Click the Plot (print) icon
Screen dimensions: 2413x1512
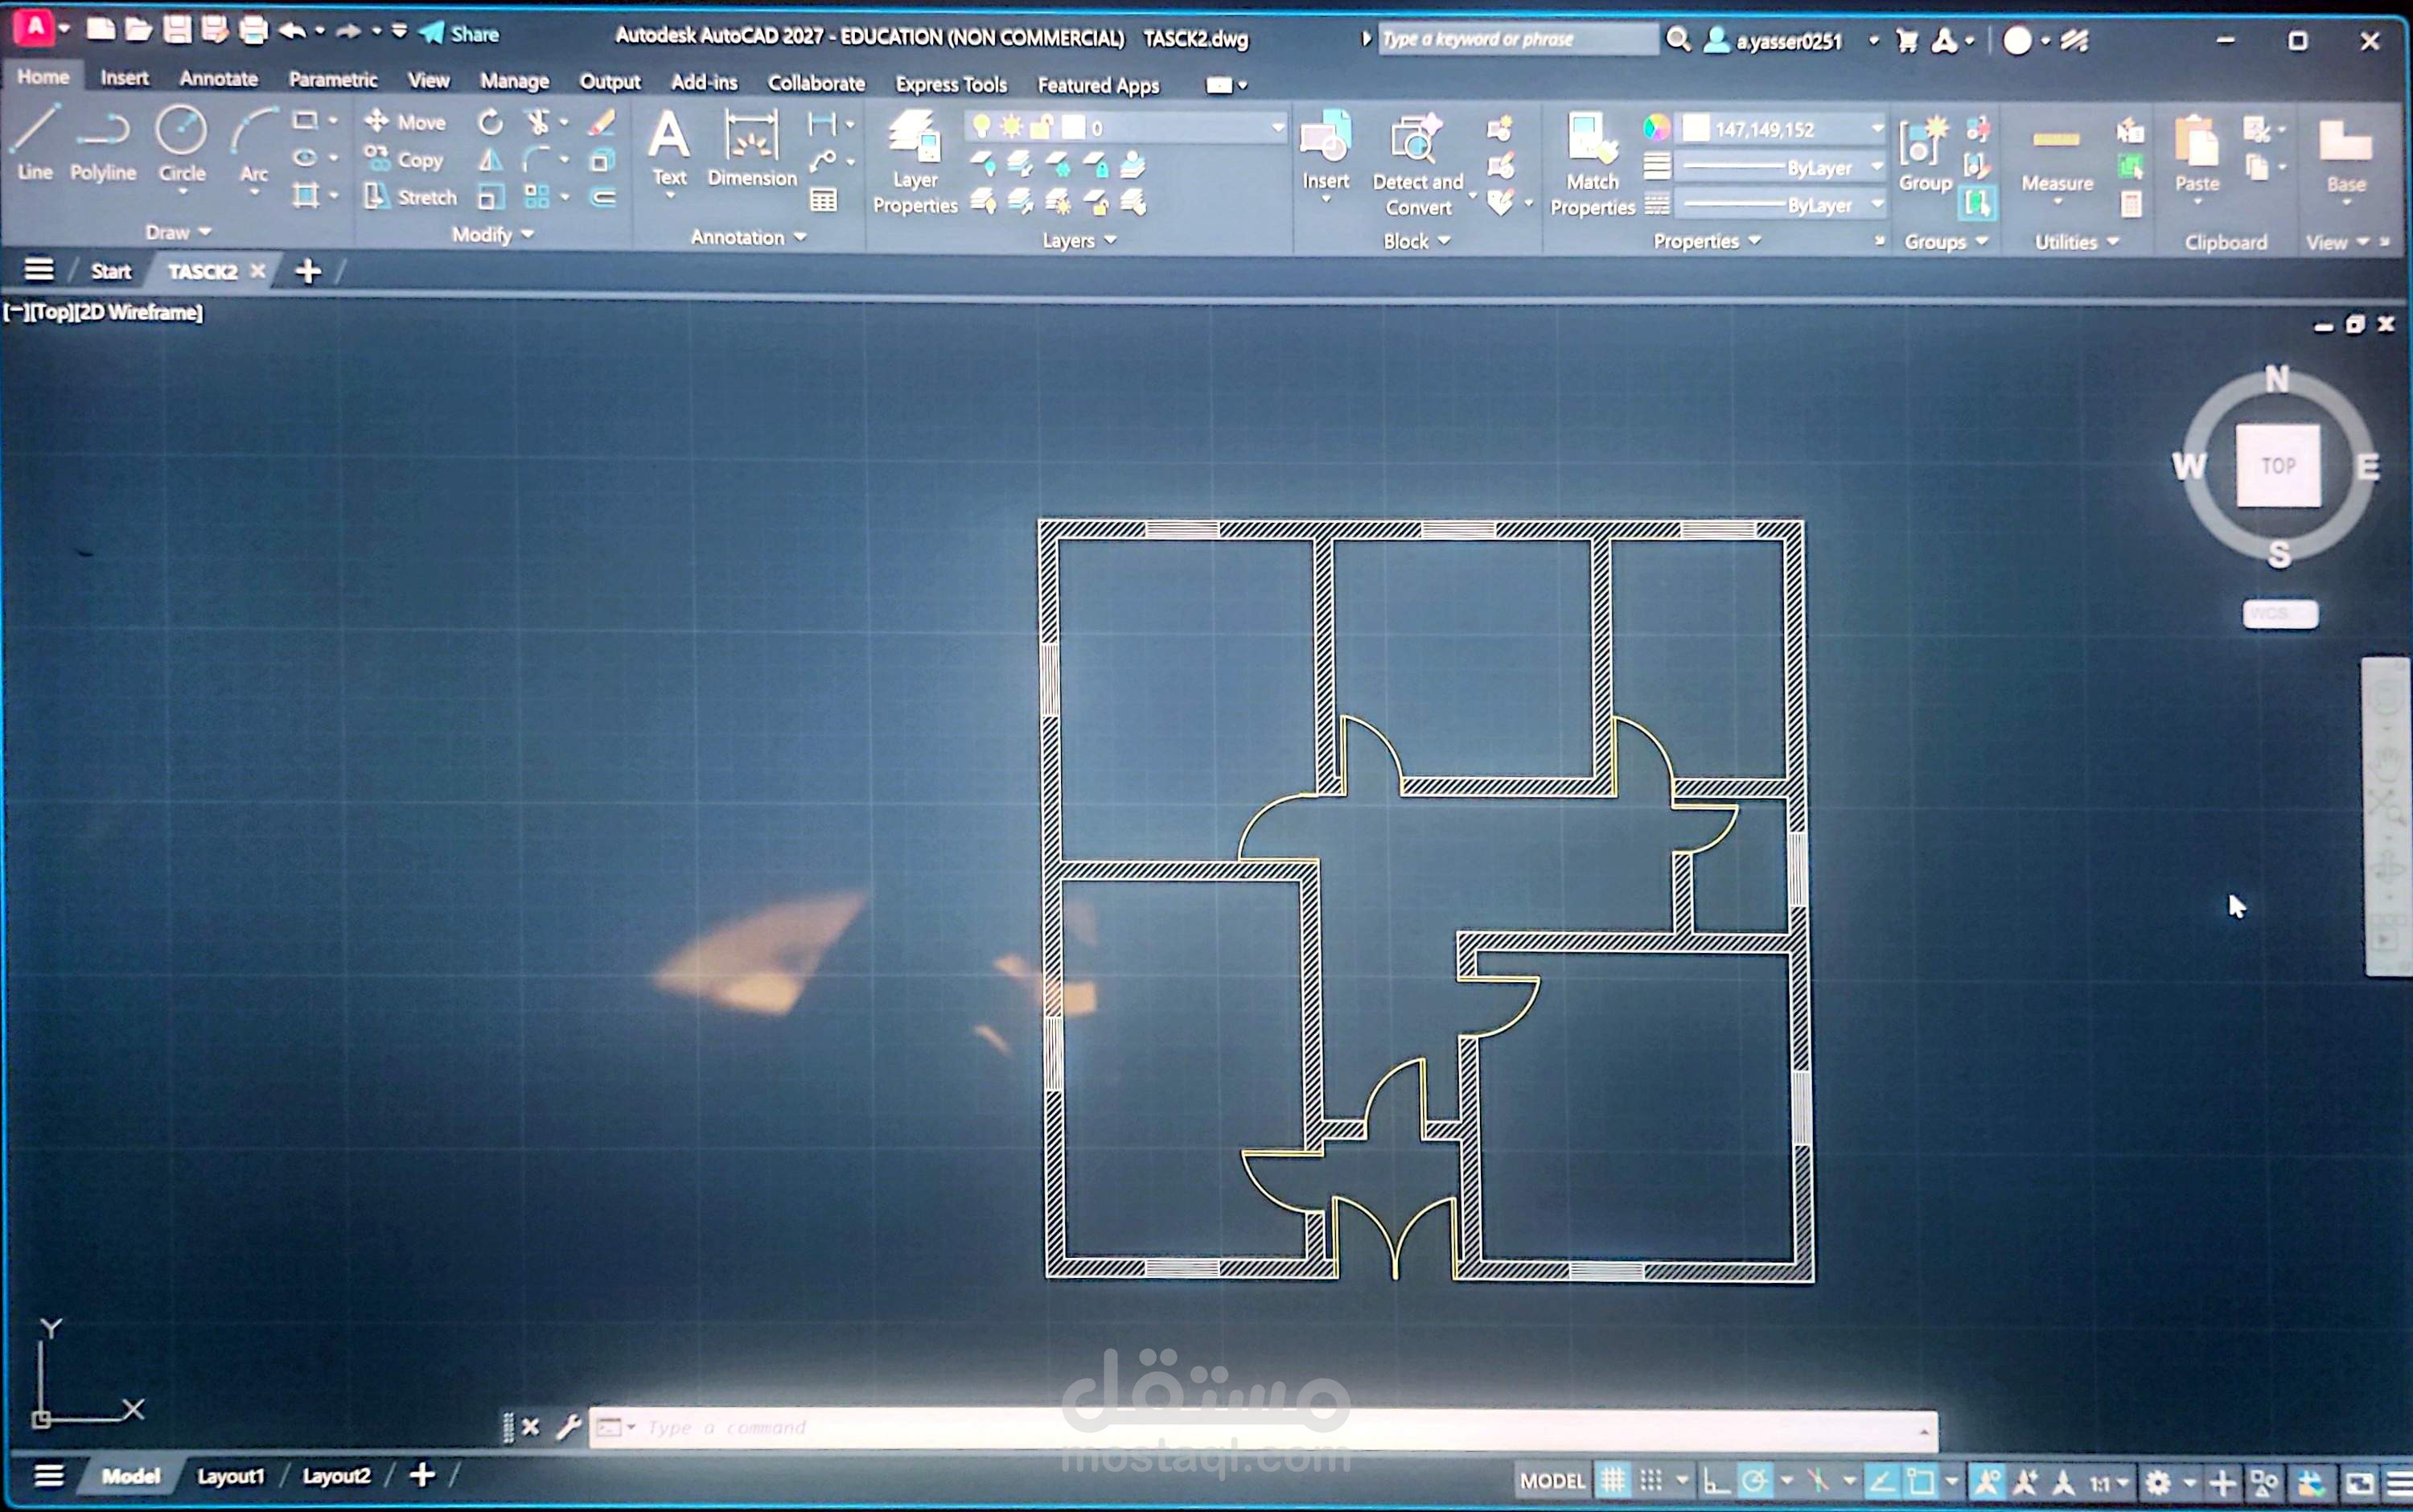254,30
